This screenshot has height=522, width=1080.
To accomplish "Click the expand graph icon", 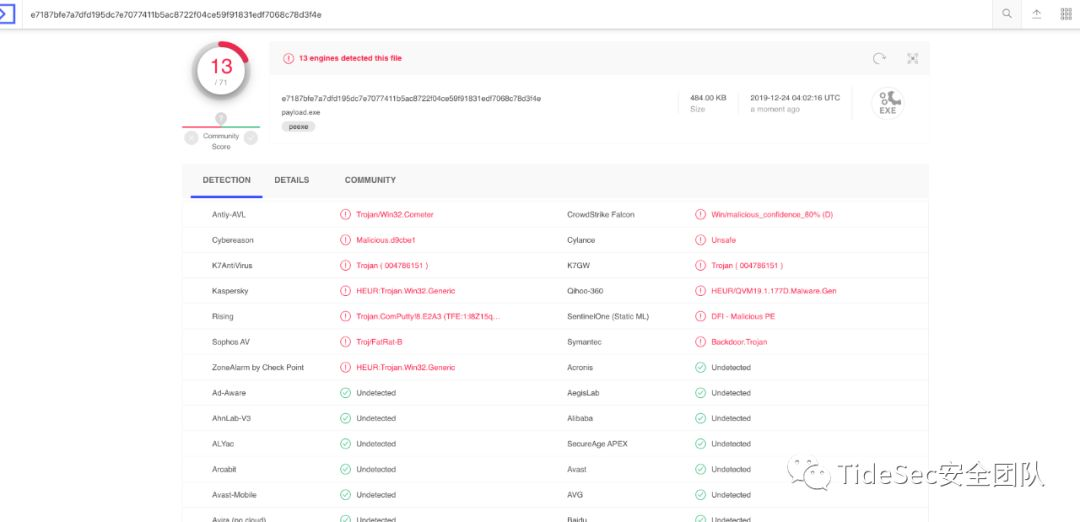I will coord(912,59).
